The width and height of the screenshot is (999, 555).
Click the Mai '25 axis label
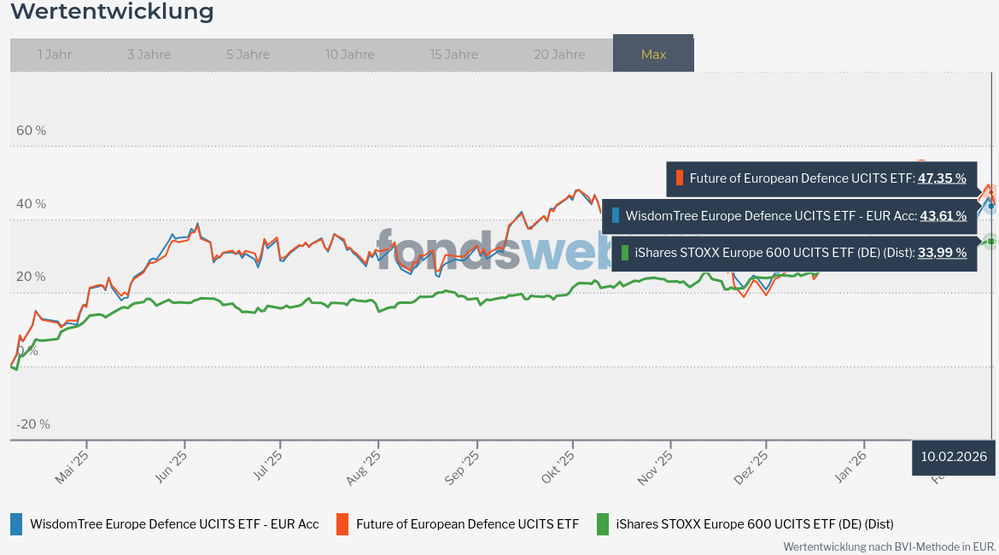[x=72, y=468]
